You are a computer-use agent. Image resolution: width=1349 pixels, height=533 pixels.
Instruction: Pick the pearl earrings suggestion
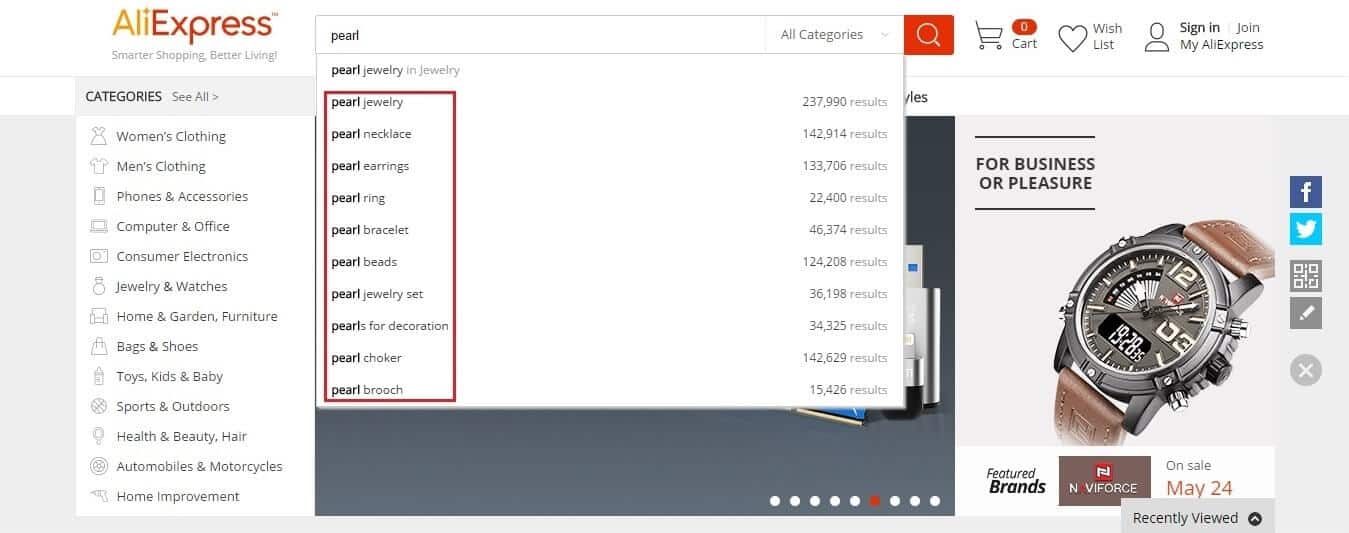pos(370,166)
